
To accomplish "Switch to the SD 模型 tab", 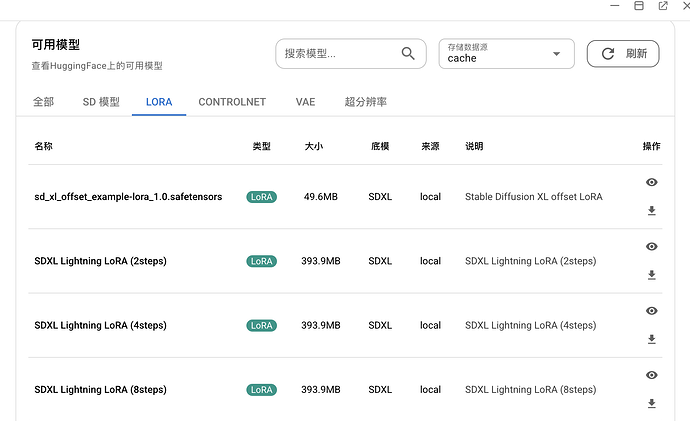I will click(101, 102).
